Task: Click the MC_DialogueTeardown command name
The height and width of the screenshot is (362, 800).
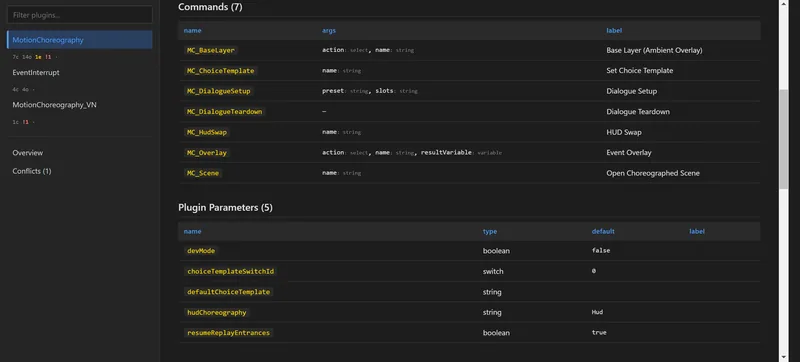Action: [x=224, y=112]
